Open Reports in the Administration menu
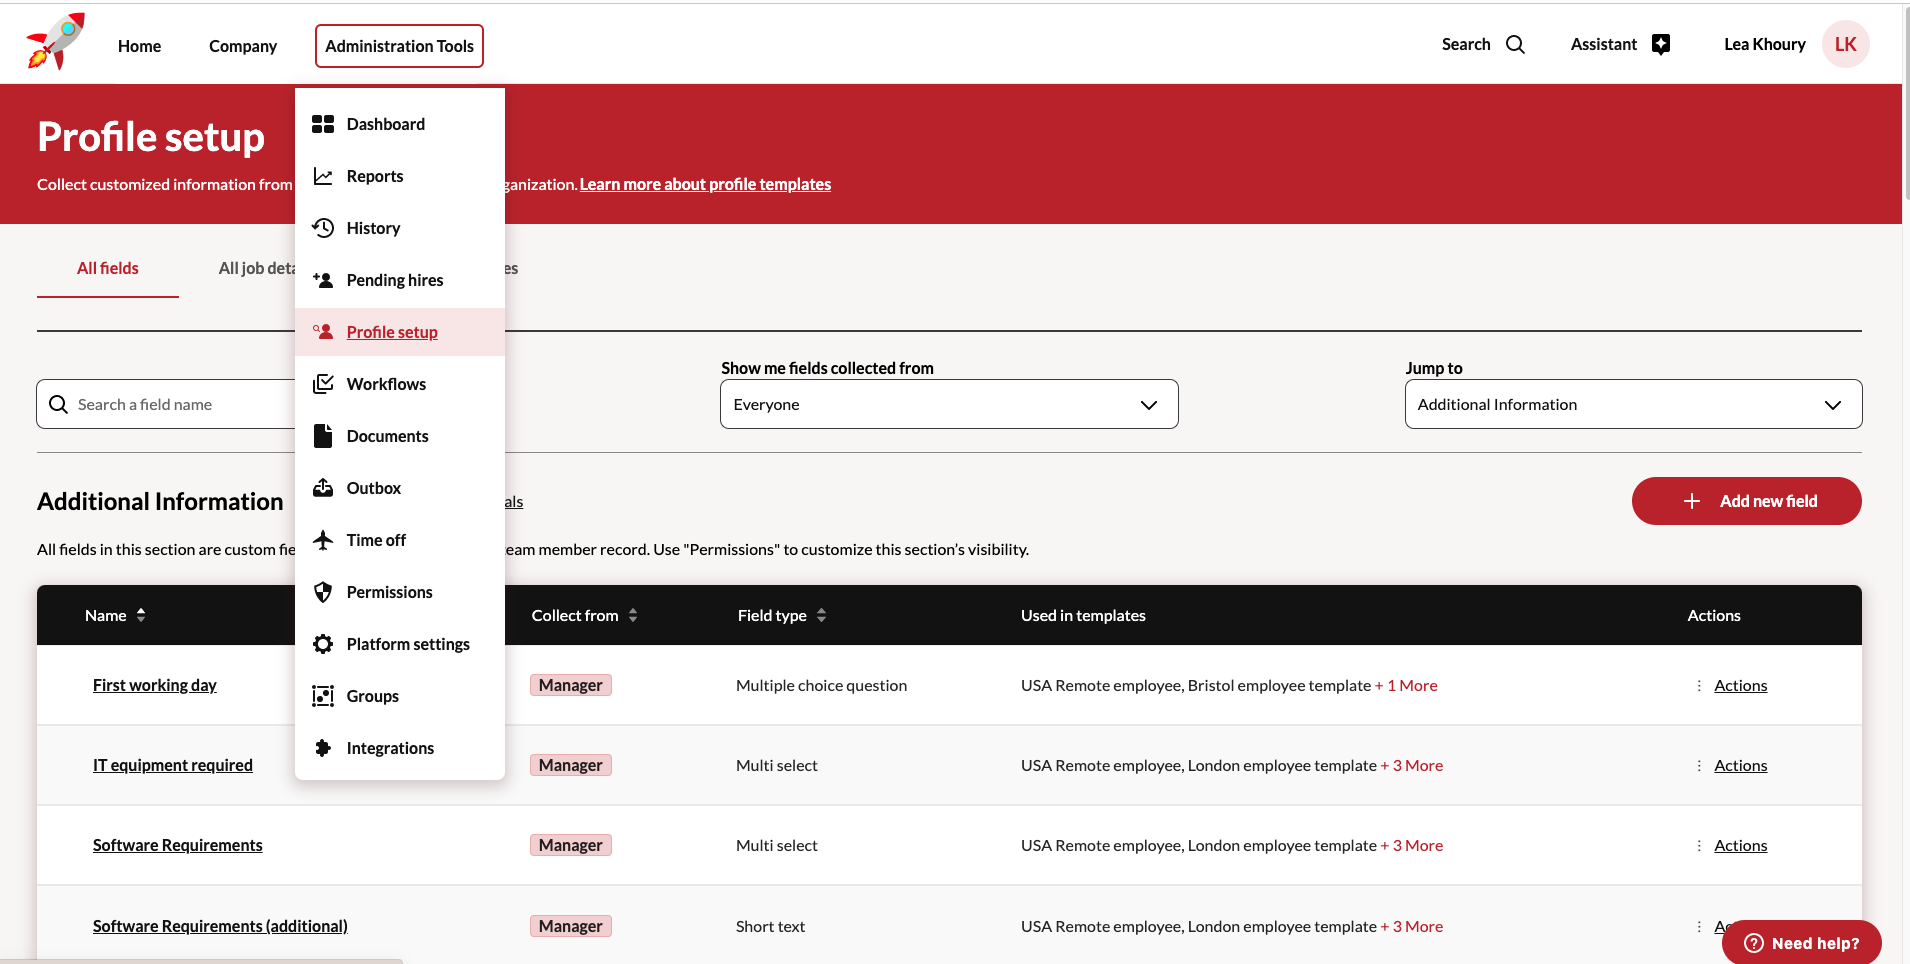Image resolution: width=1910 pixels, height=964 pixels. pos(374,176)
